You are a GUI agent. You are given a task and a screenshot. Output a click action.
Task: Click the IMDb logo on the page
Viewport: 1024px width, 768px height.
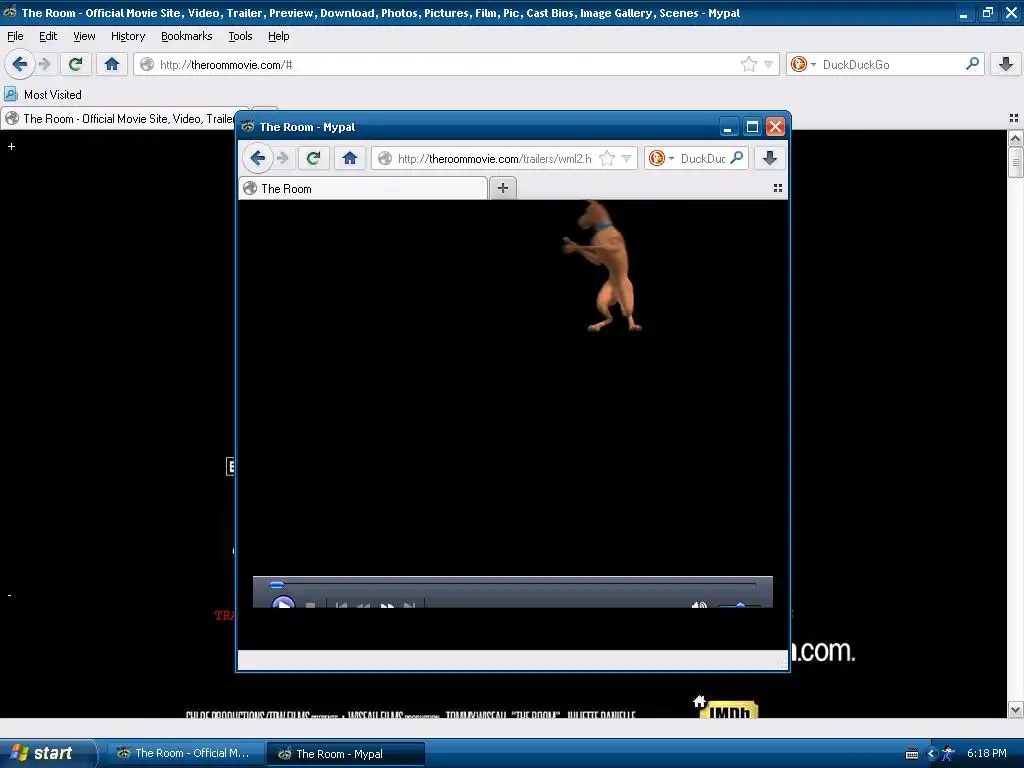(x=729, y=710)
